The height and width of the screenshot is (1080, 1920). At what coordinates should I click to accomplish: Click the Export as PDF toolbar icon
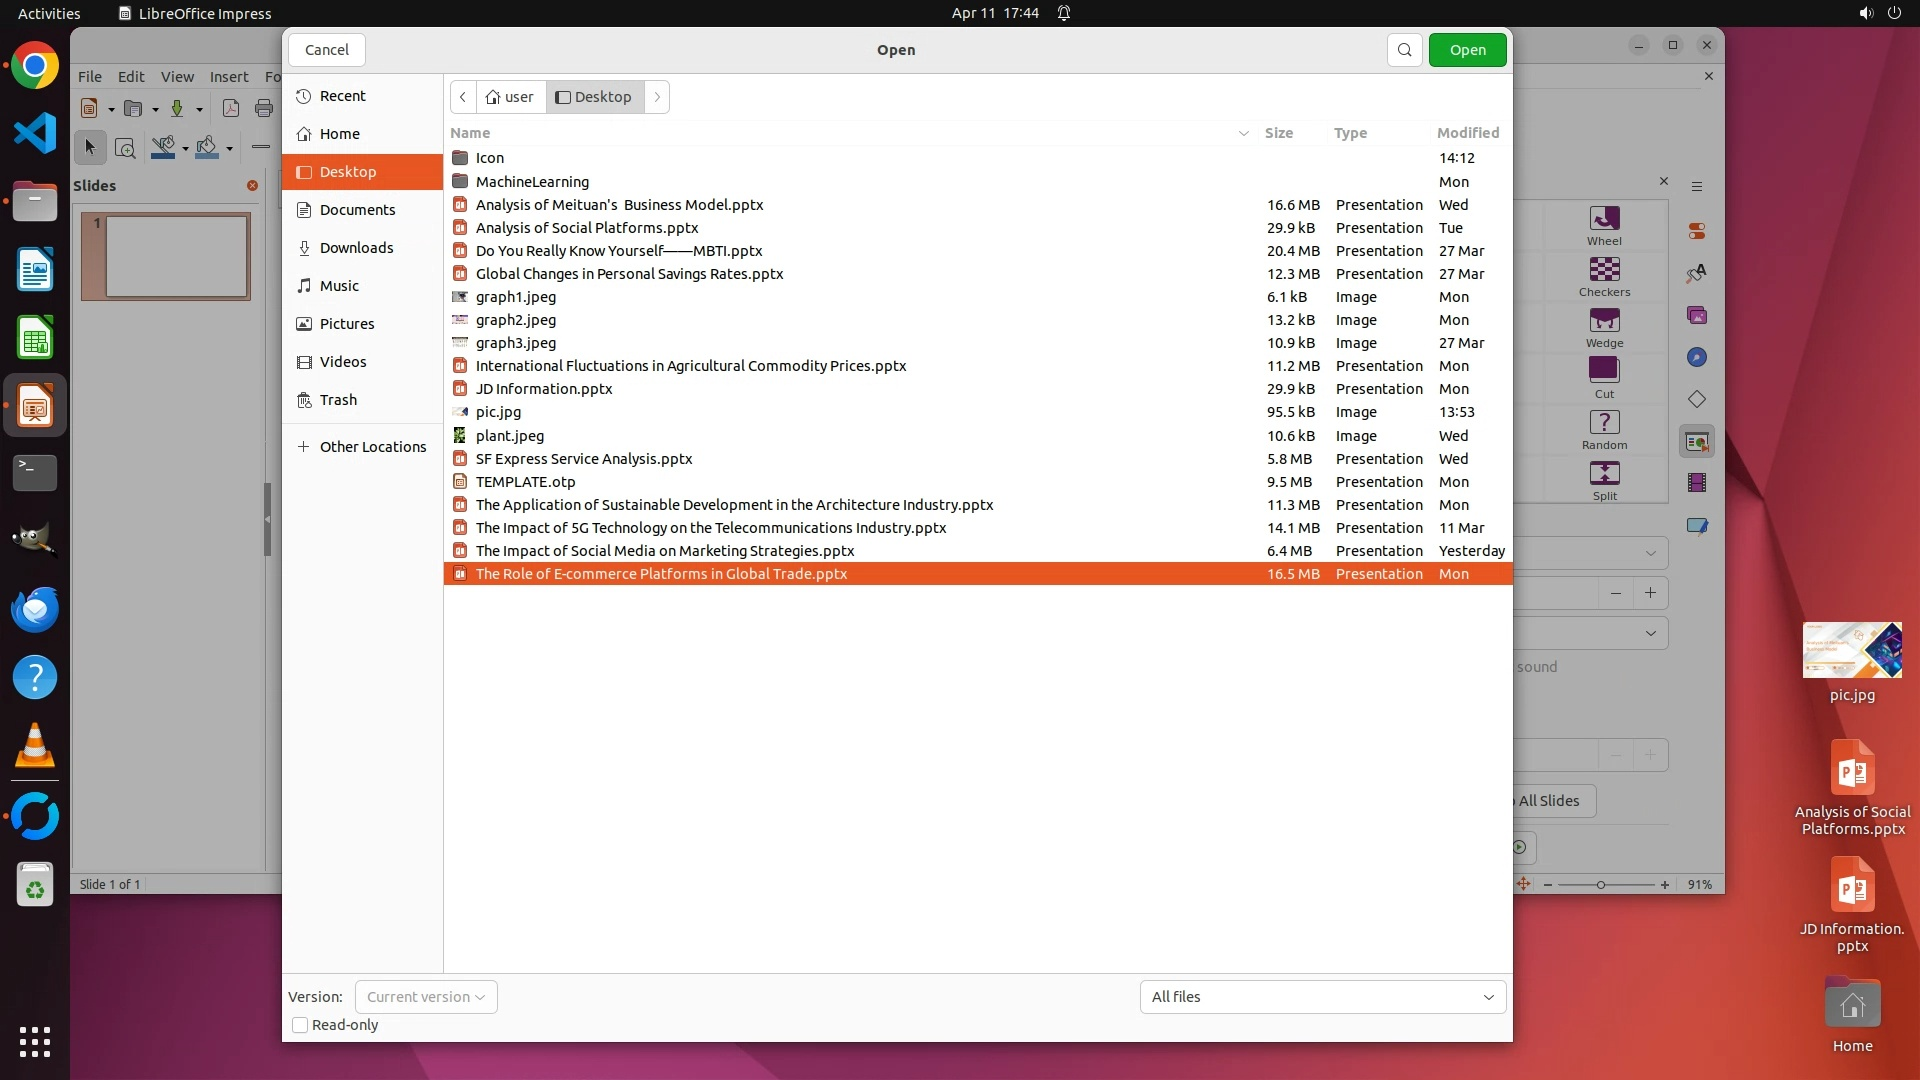(230, 109)
